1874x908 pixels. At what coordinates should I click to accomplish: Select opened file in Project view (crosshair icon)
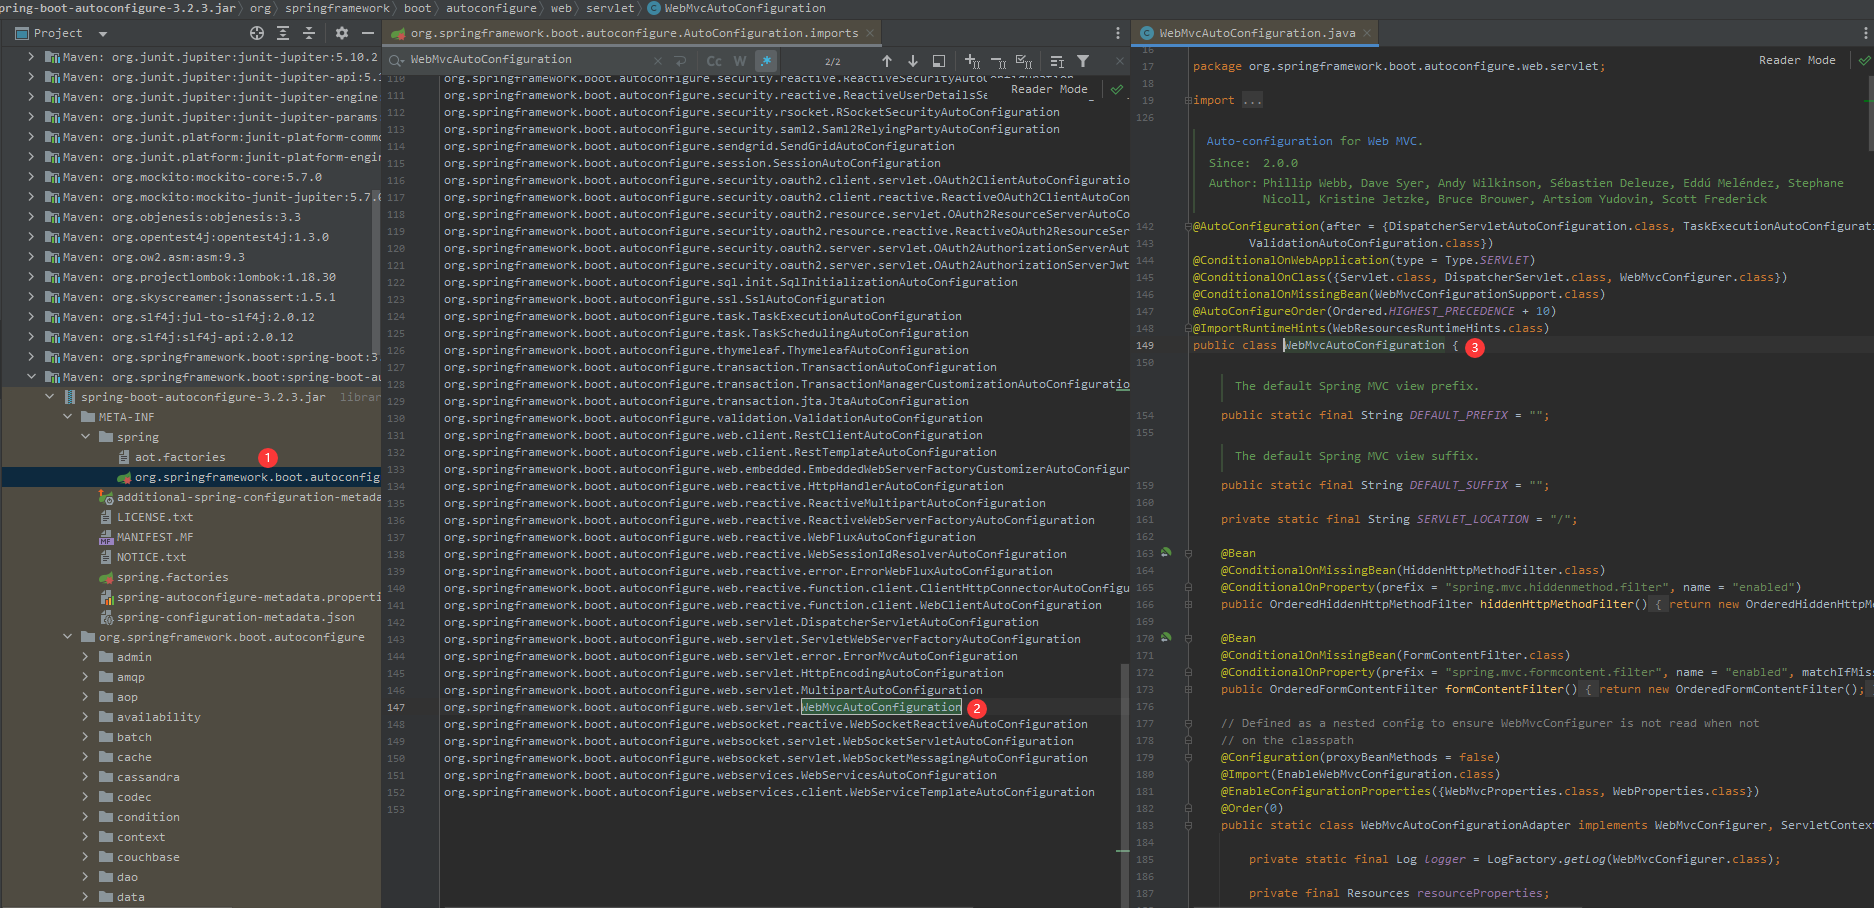click(257, 33)
